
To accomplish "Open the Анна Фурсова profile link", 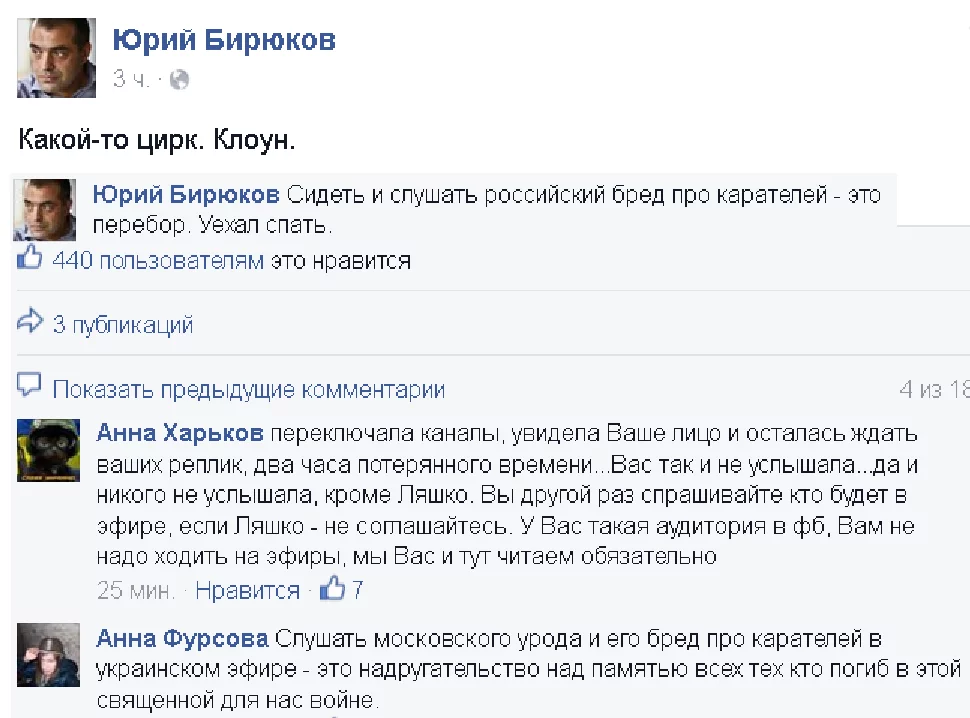I will [182, 639].
